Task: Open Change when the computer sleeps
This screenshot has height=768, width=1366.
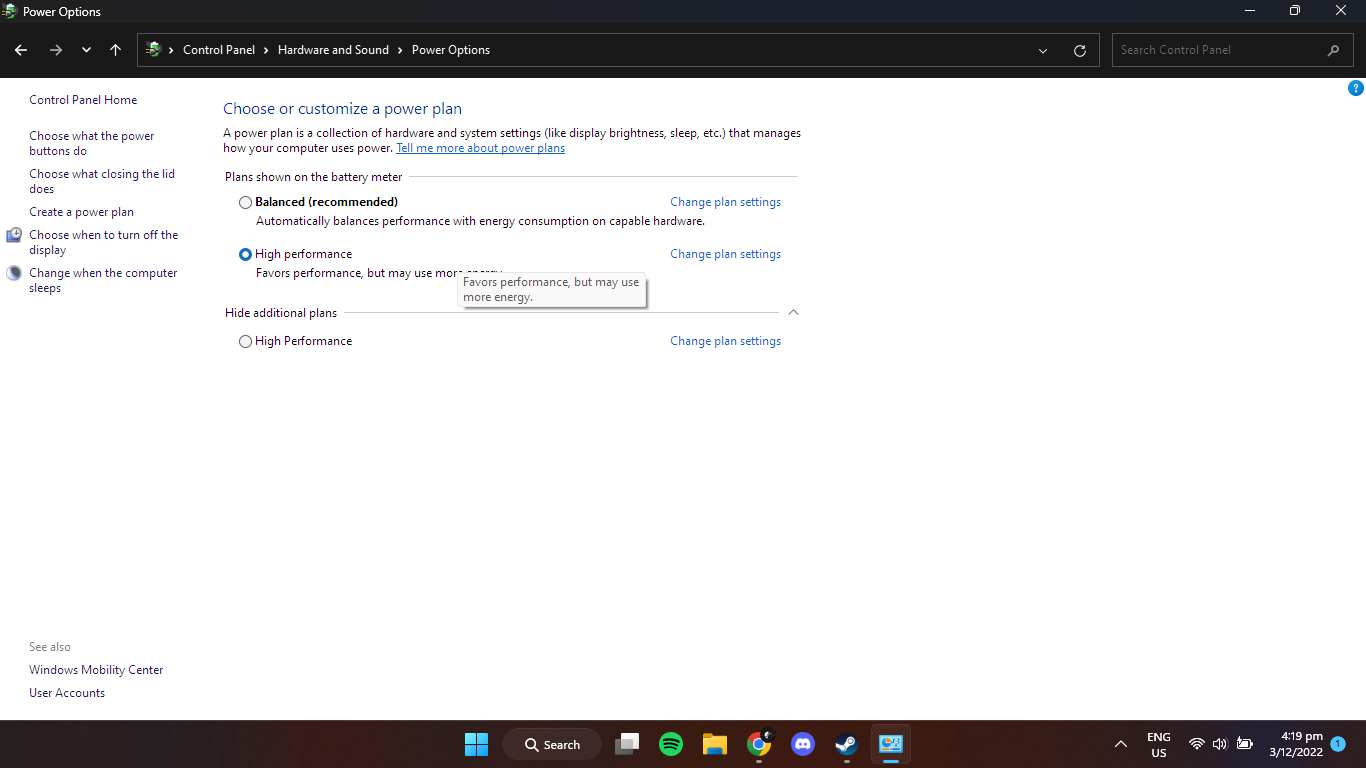Action: pyautogui.click(x=103, y=280)
